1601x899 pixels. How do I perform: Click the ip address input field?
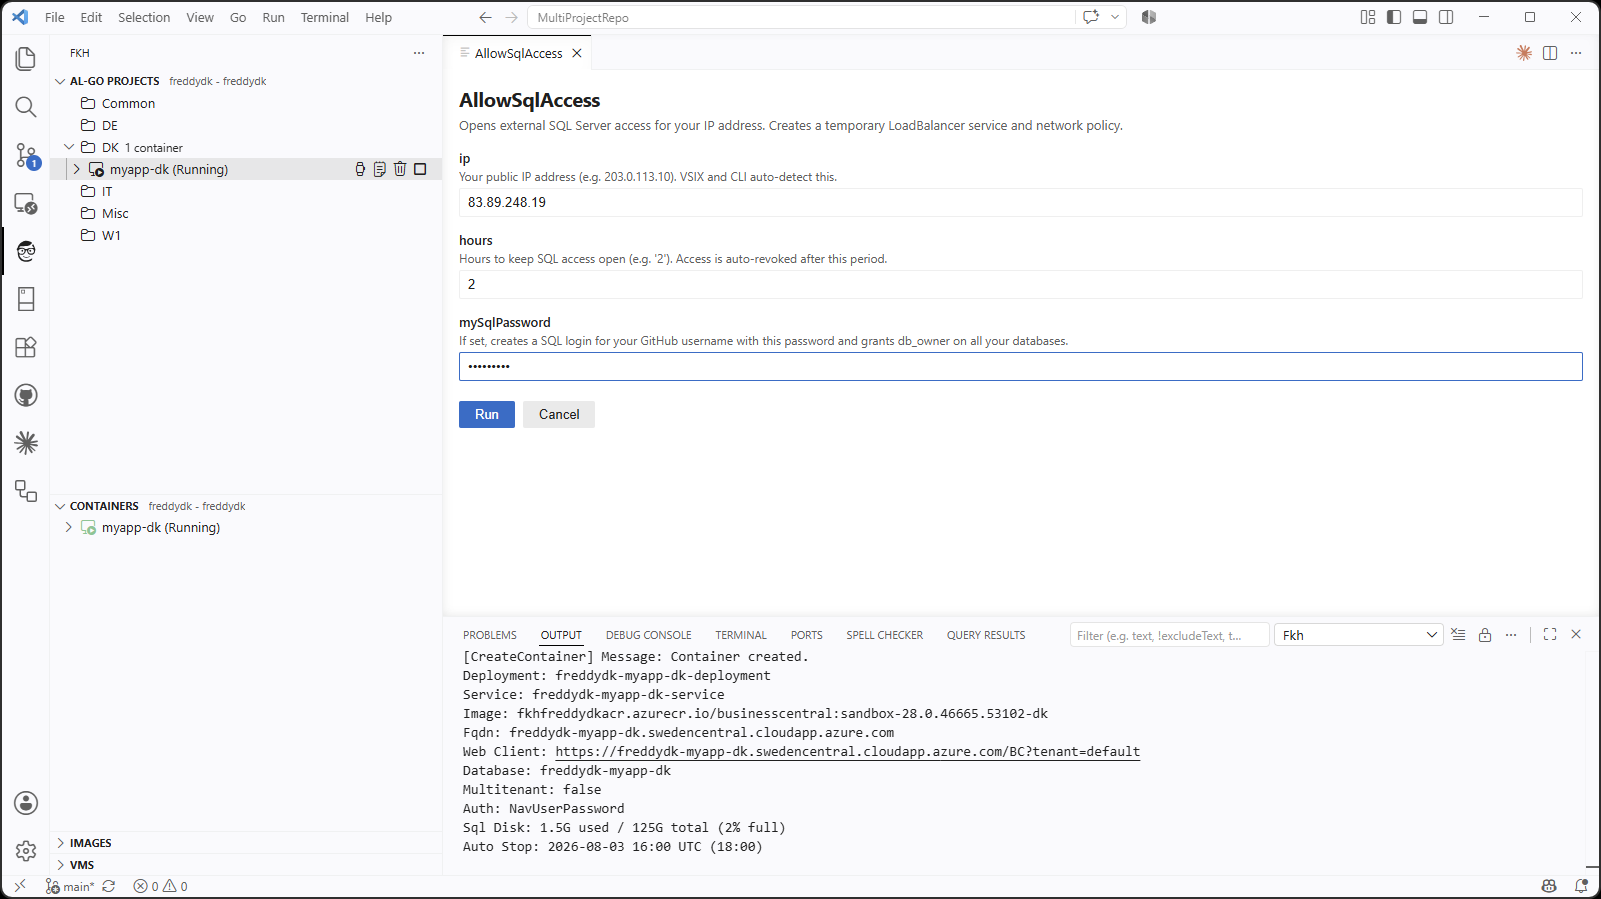pyautogui.click(x=1020, y=202)
